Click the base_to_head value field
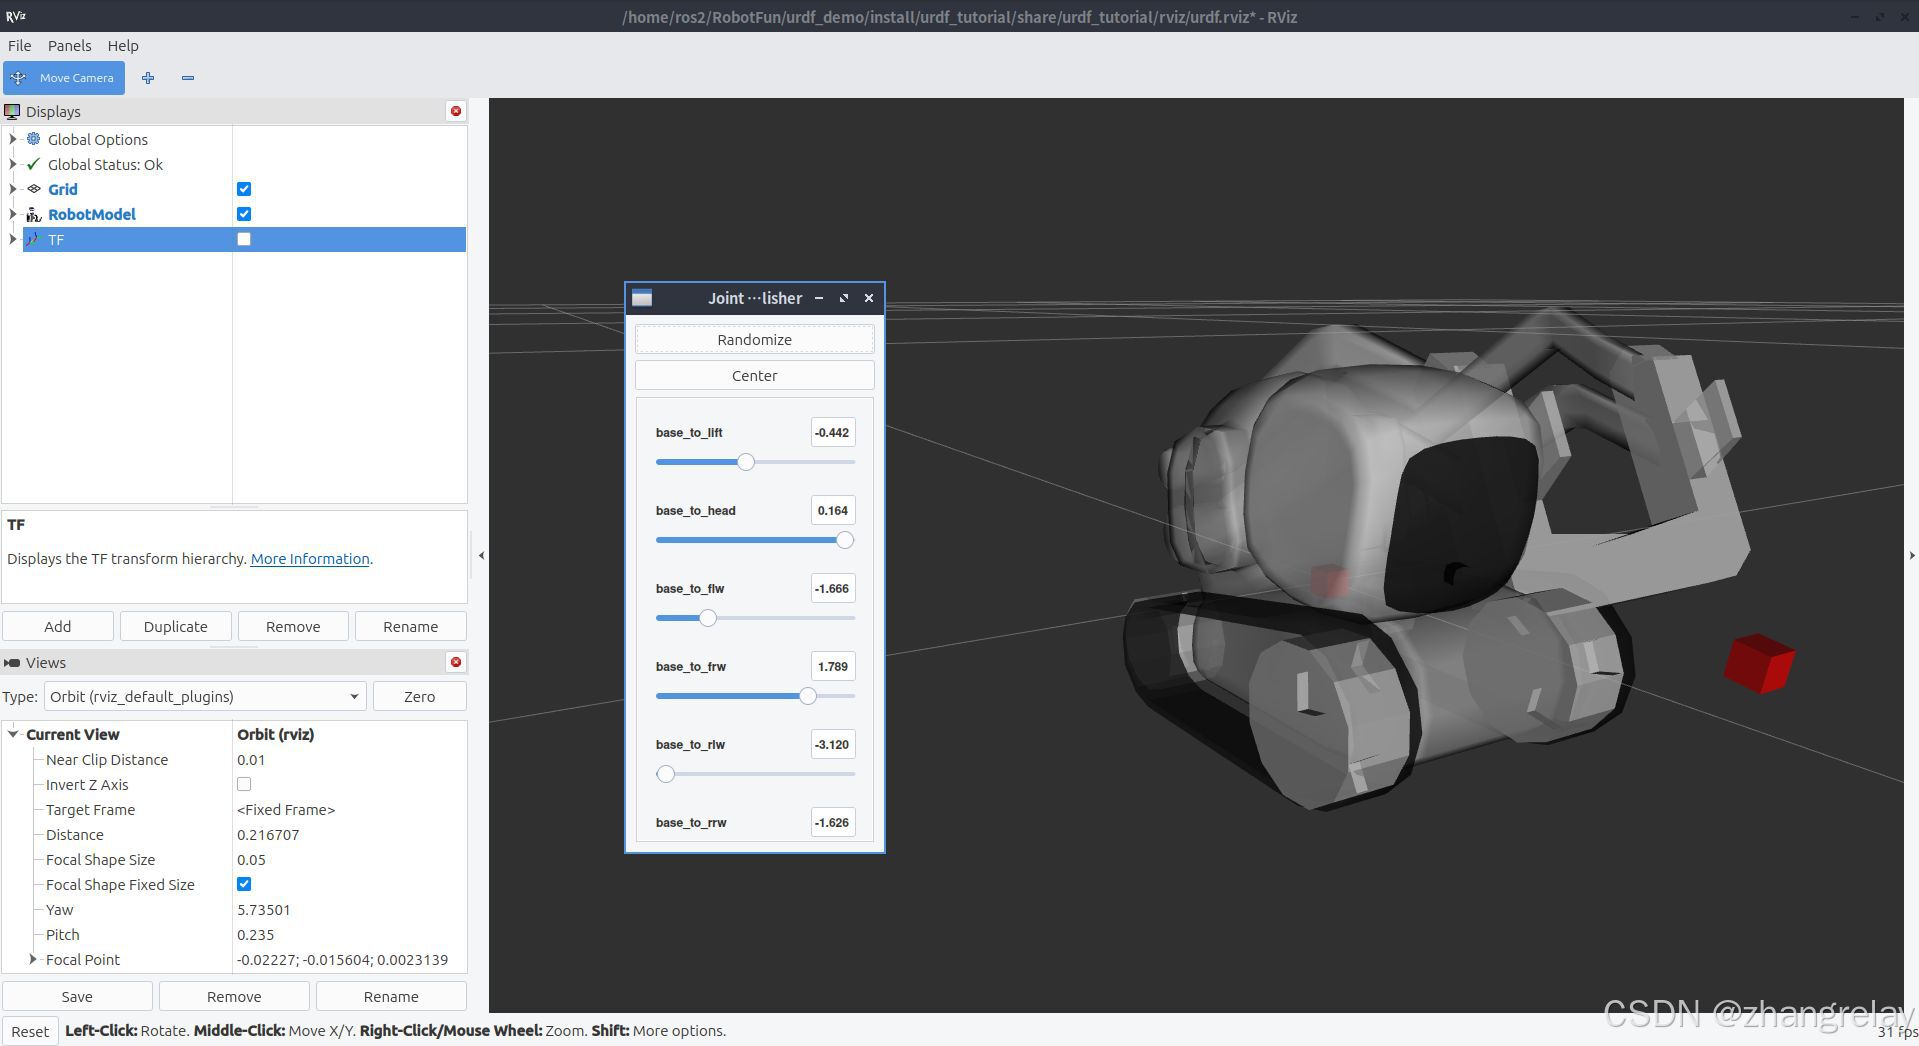Screen dimensions: 1919x1046 [833, 511]
